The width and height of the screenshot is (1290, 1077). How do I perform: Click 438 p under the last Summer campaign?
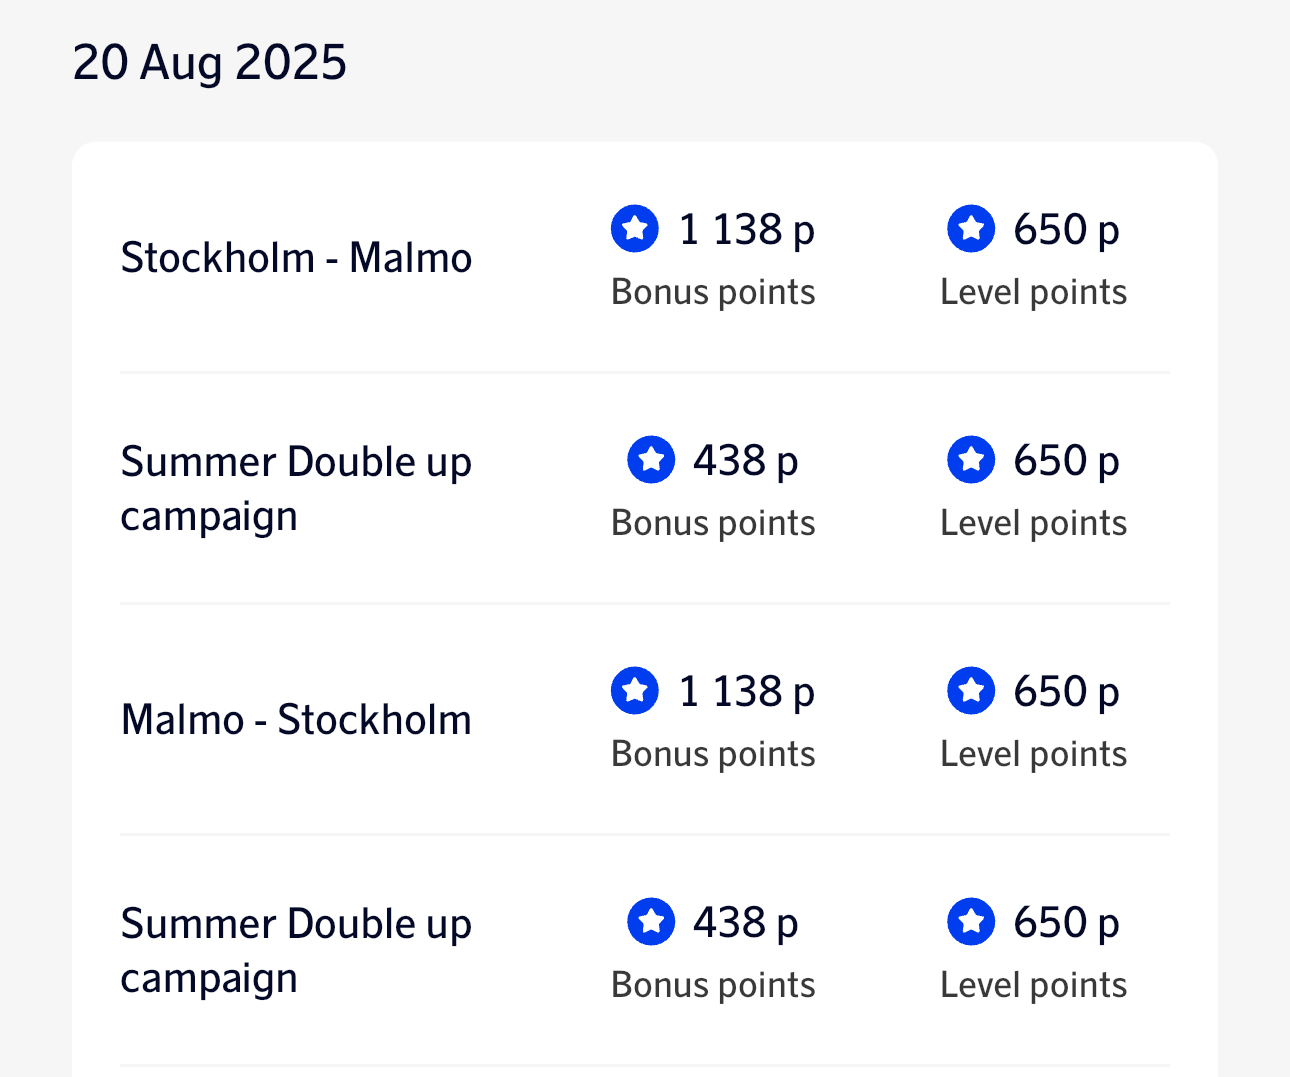point(745,922)
